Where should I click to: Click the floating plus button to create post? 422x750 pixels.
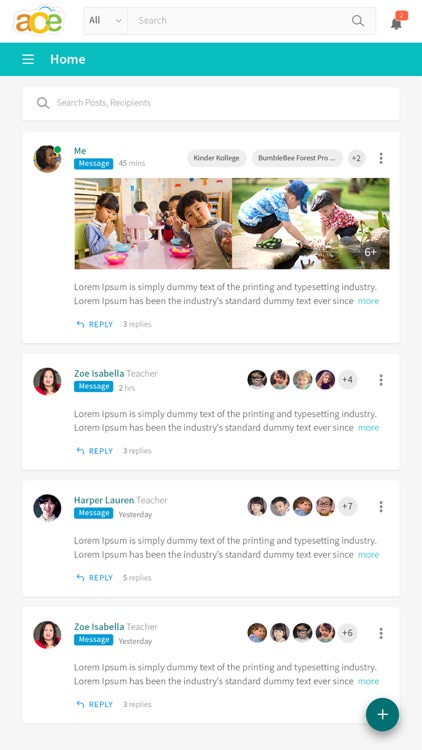coord(382,715)
